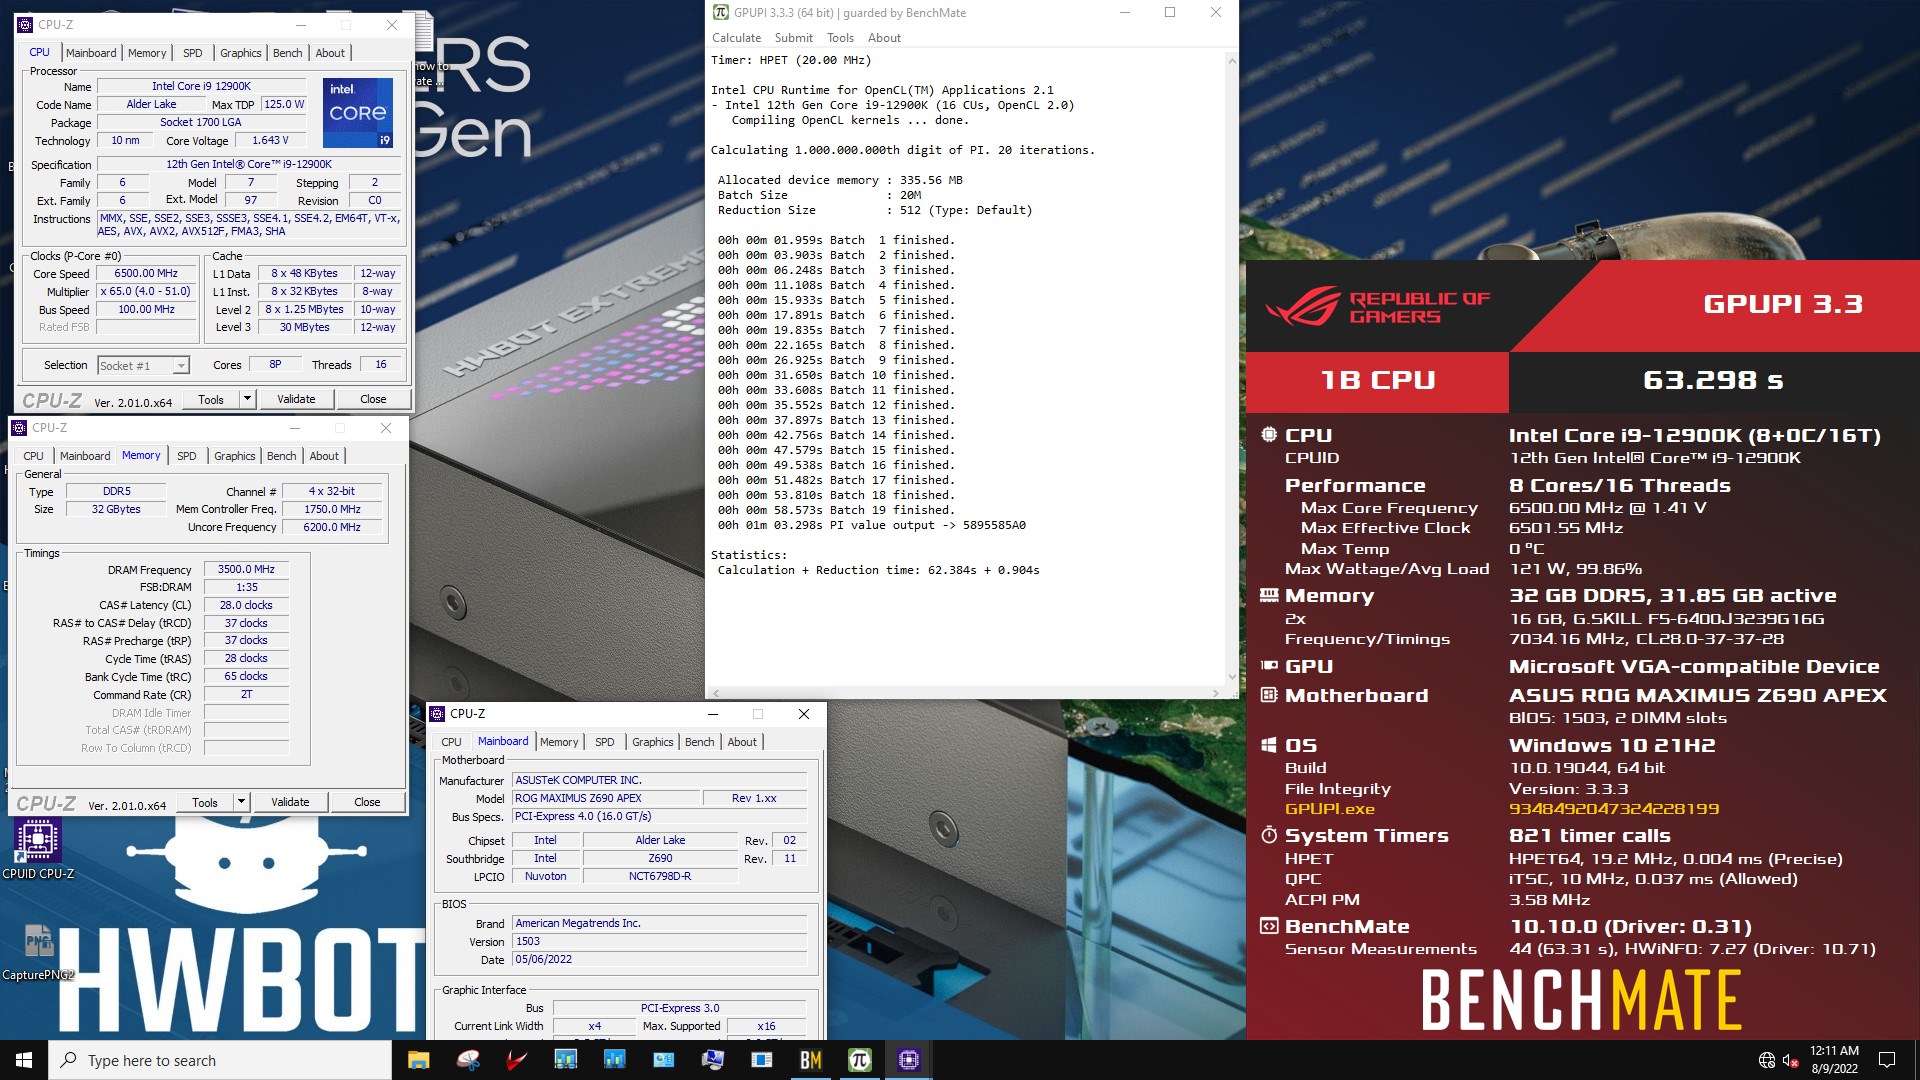Viewport: 1920px width, 1080px height.
Task: Open Memory tab in the Mainboard CPU-Z window
Action: pos(559,742)
